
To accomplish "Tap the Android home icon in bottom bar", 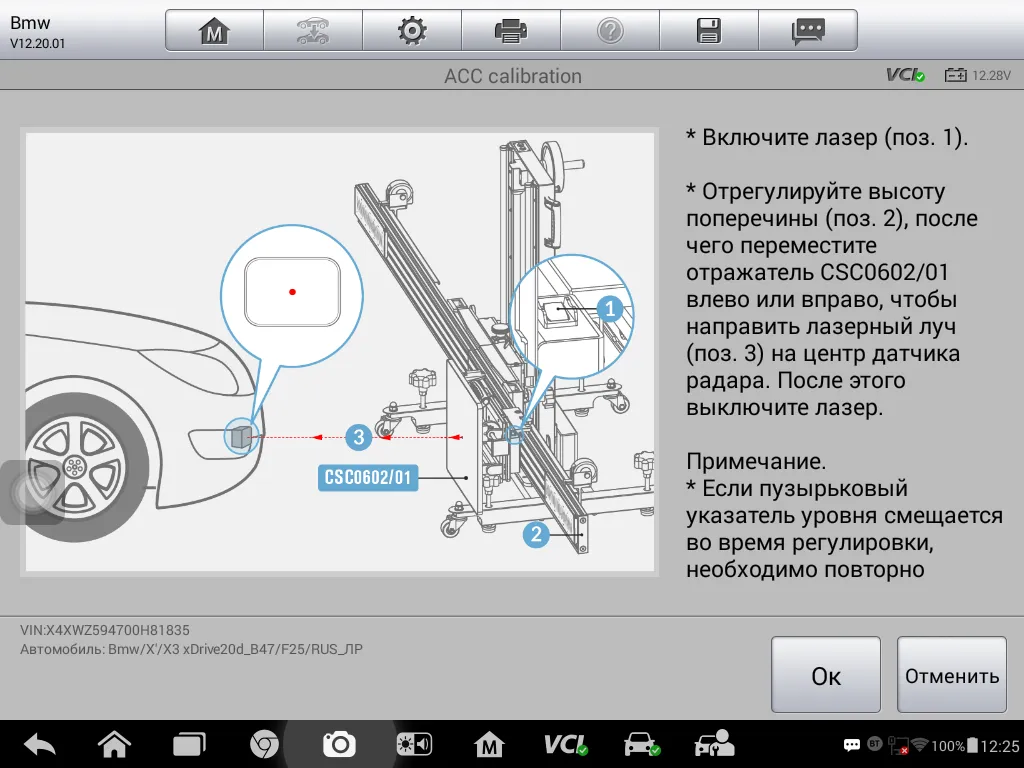I will pyautogui.click(x=114, y=744).
